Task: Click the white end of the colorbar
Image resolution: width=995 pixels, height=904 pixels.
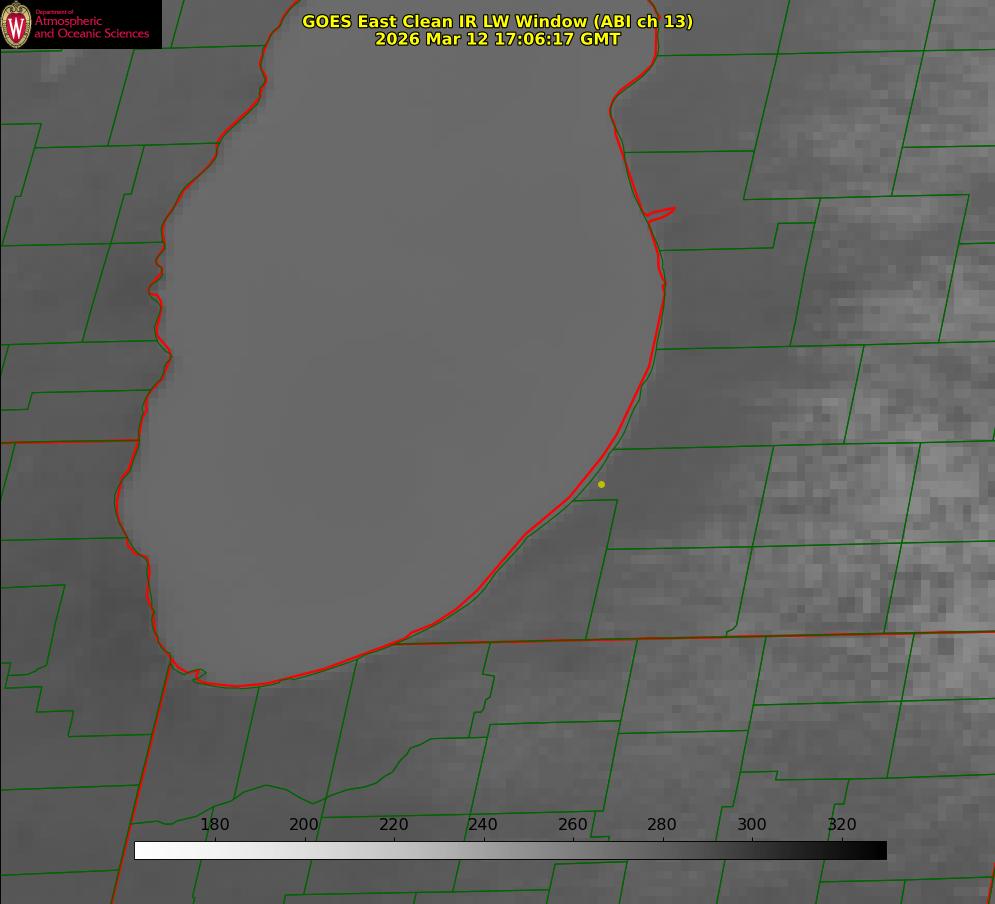Action: click(x=141, y=850)
